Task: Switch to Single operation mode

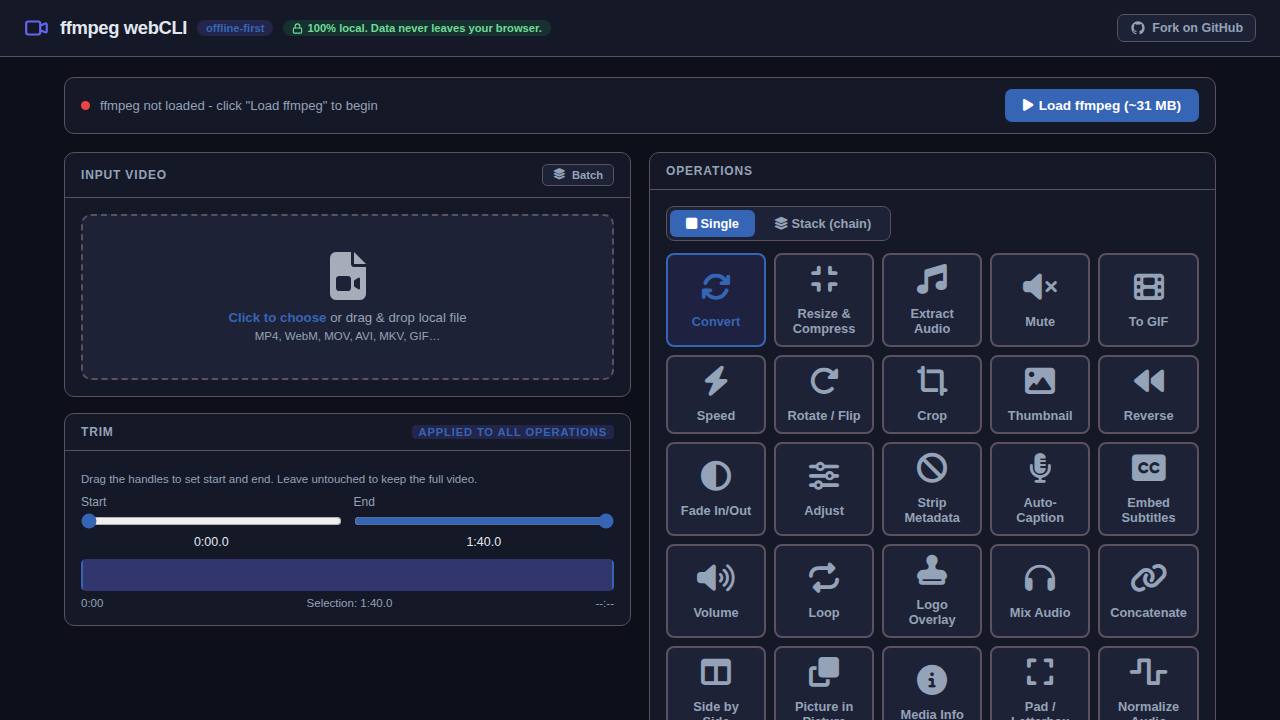Action: 712,224
